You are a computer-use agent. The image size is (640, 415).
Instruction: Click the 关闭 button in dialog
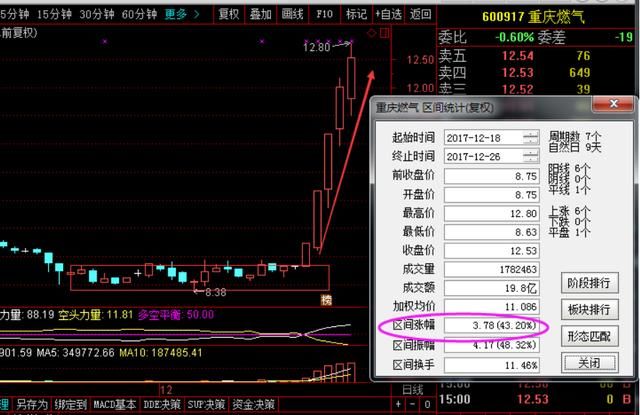click(589, 363)
